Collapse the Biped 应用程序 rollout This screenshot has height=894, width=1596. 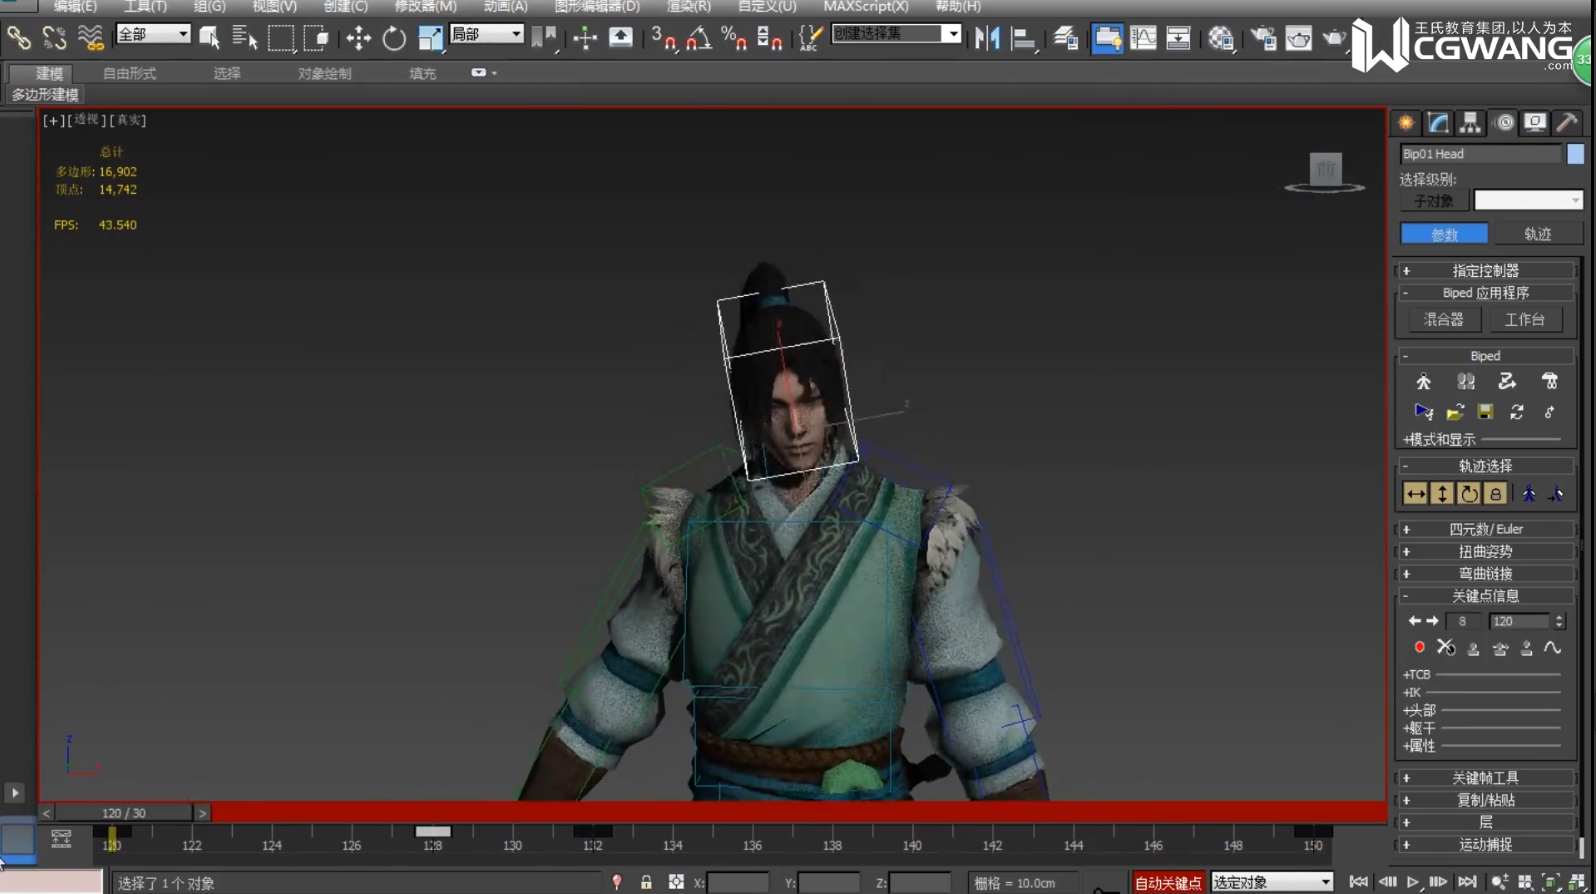click(1485, 293)
